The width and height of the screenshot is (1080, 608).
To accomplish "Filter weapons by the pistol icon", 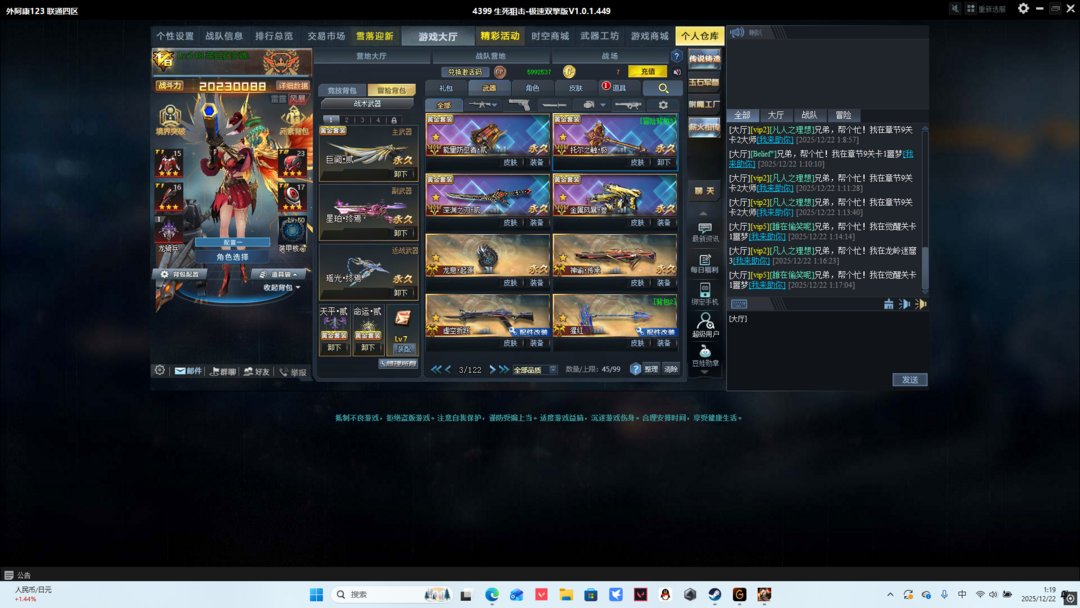I will pyautogui.click(x=519, y=105).
